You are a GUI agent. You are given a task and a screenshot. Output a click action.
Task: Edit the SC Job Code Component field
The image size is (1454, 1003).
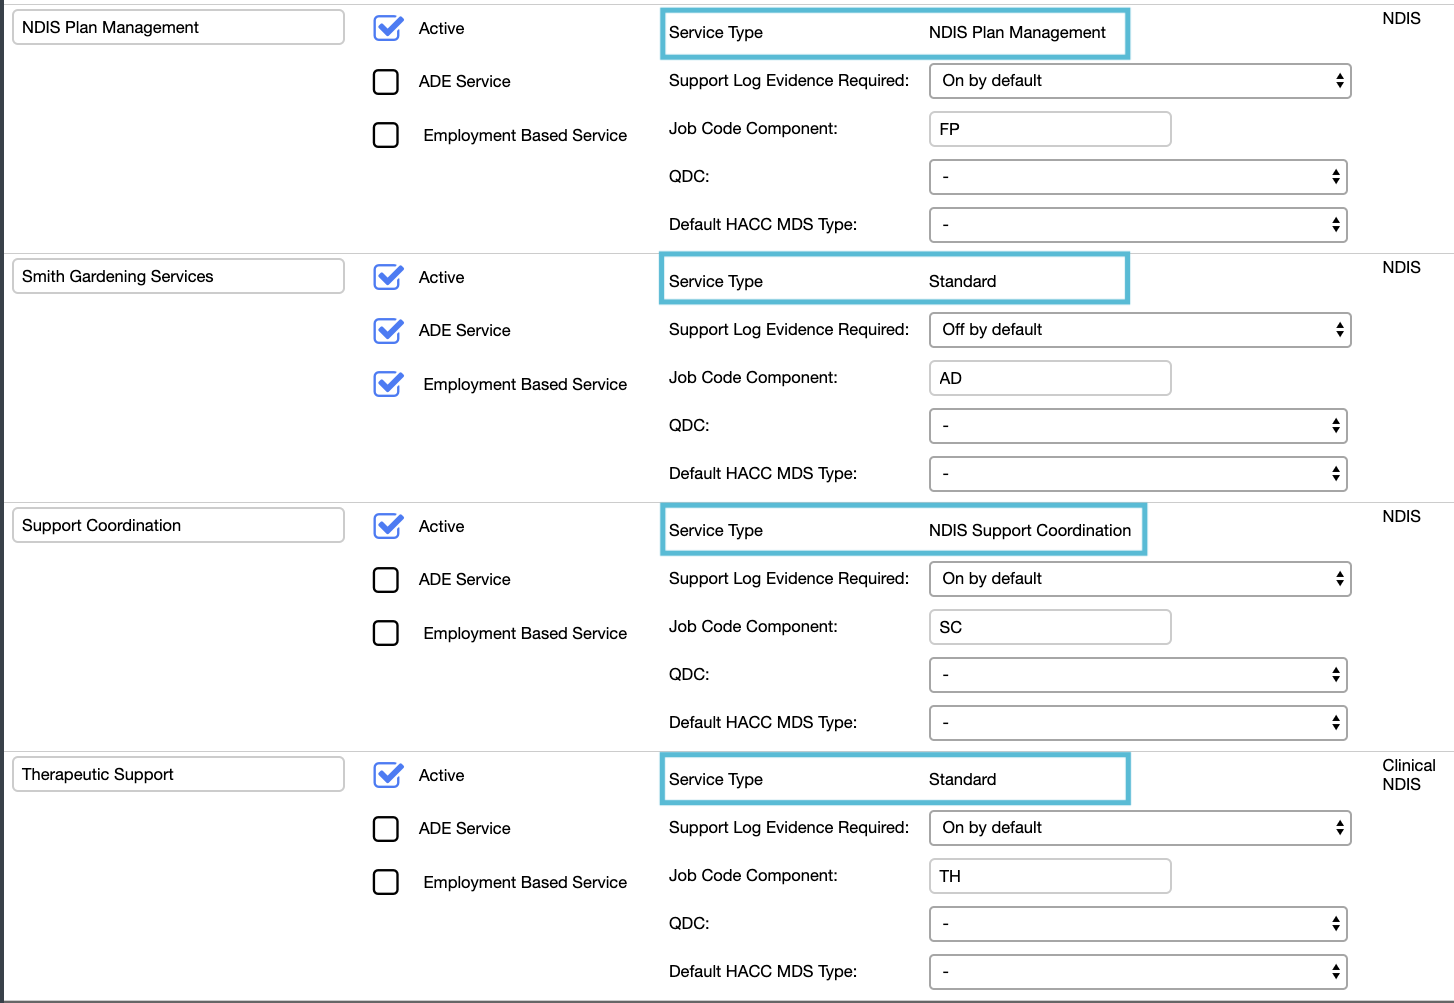coord(1049,626)
